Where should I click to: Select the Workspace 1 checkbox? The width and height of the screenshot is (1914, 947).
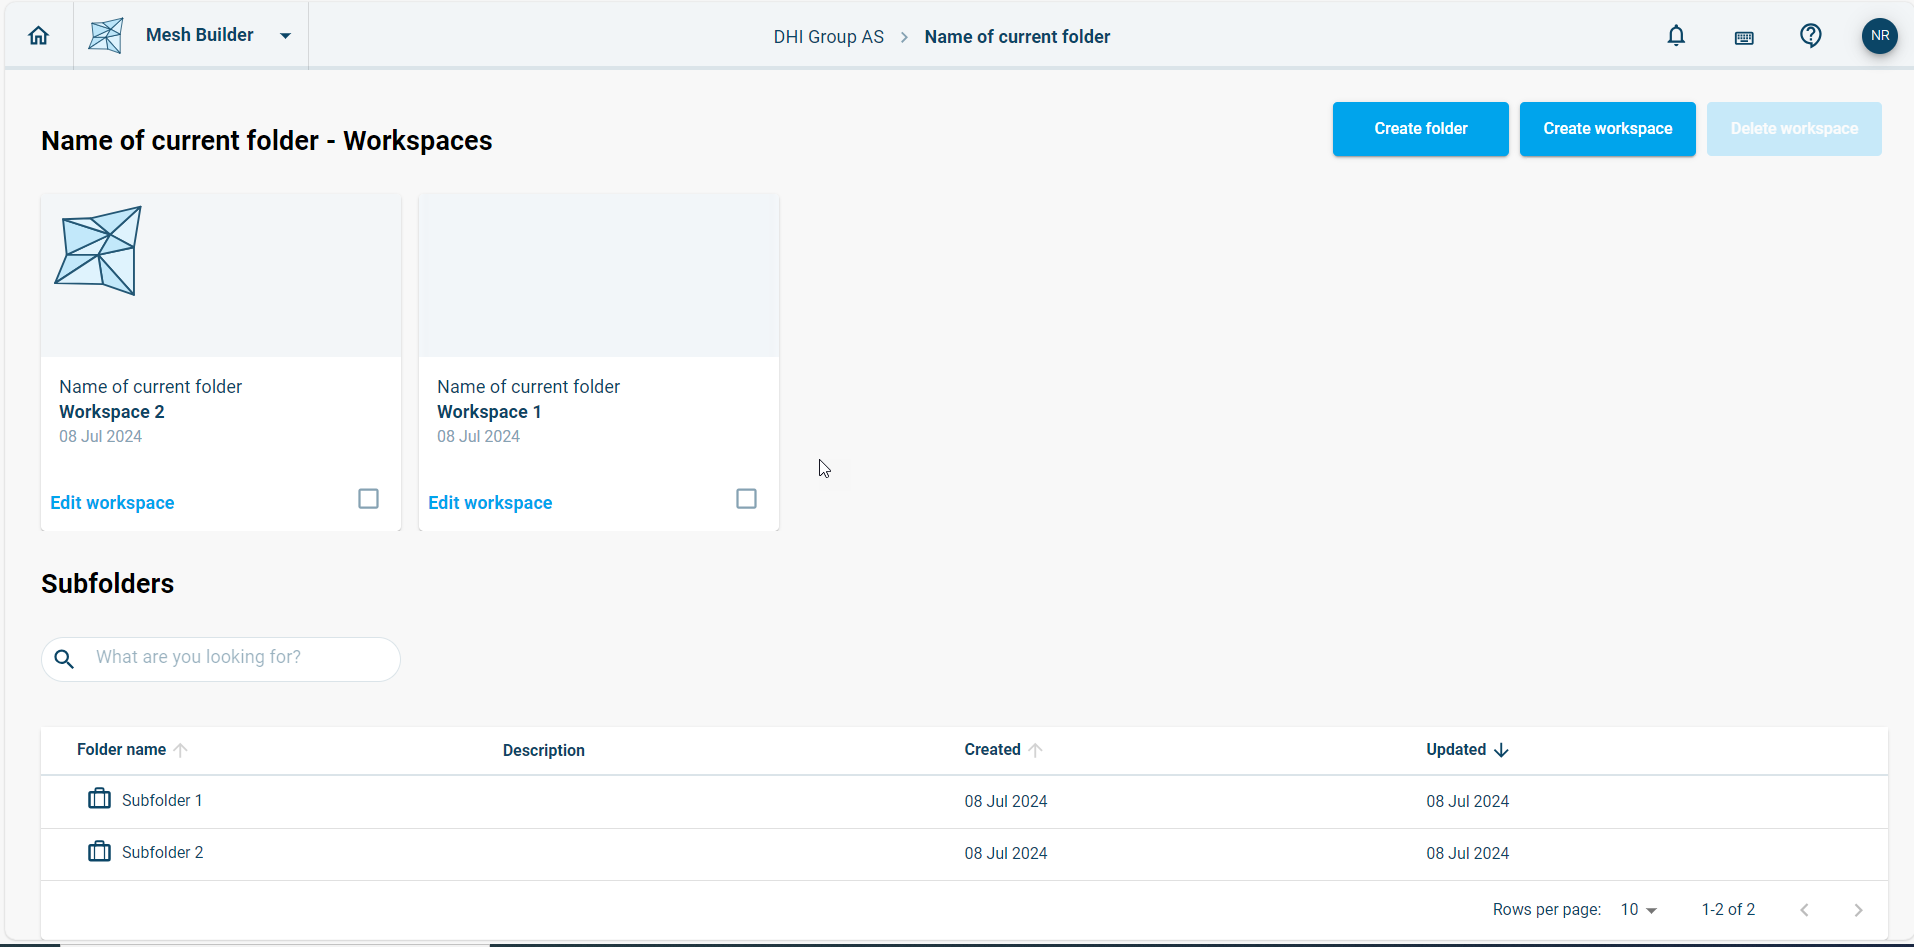pos(746,499)
